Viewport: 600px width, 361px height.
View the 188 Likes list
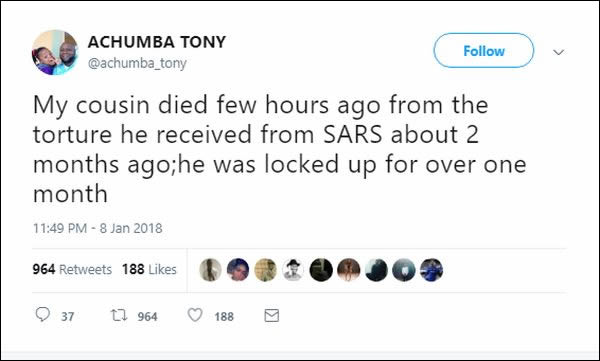[149, 270]
